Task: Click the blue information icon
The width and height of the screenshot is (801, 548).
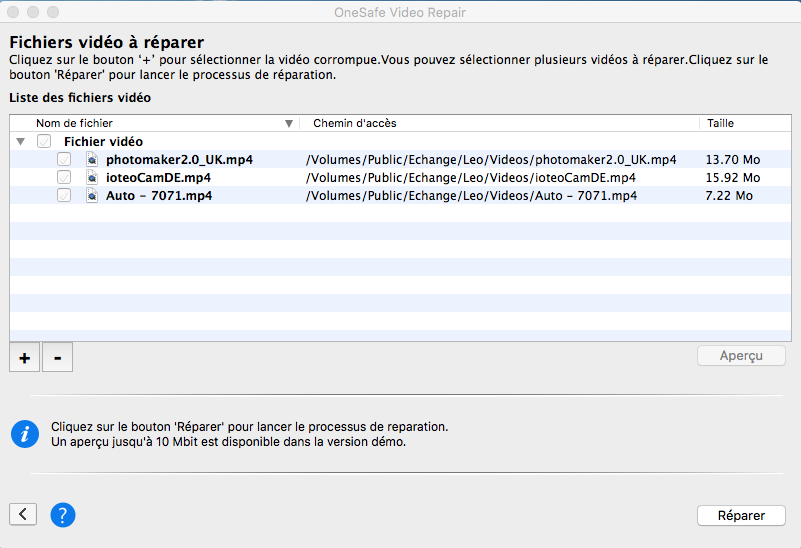Action: [x=24, y=433]
